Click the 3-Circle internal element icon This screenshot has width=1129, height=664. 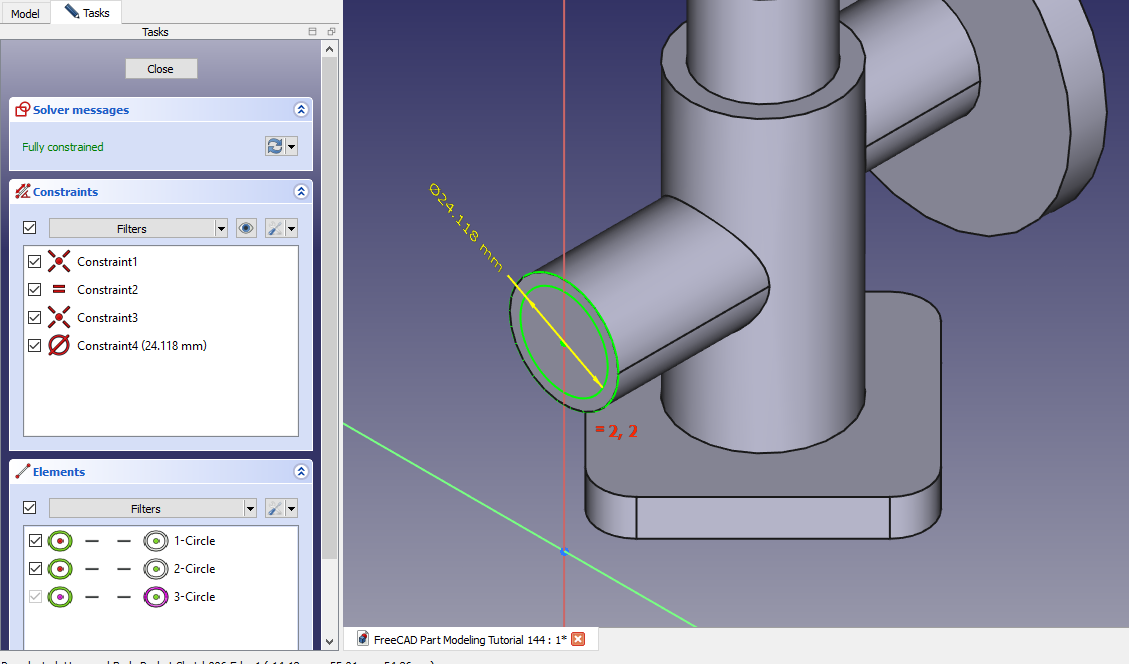(155, 597)
